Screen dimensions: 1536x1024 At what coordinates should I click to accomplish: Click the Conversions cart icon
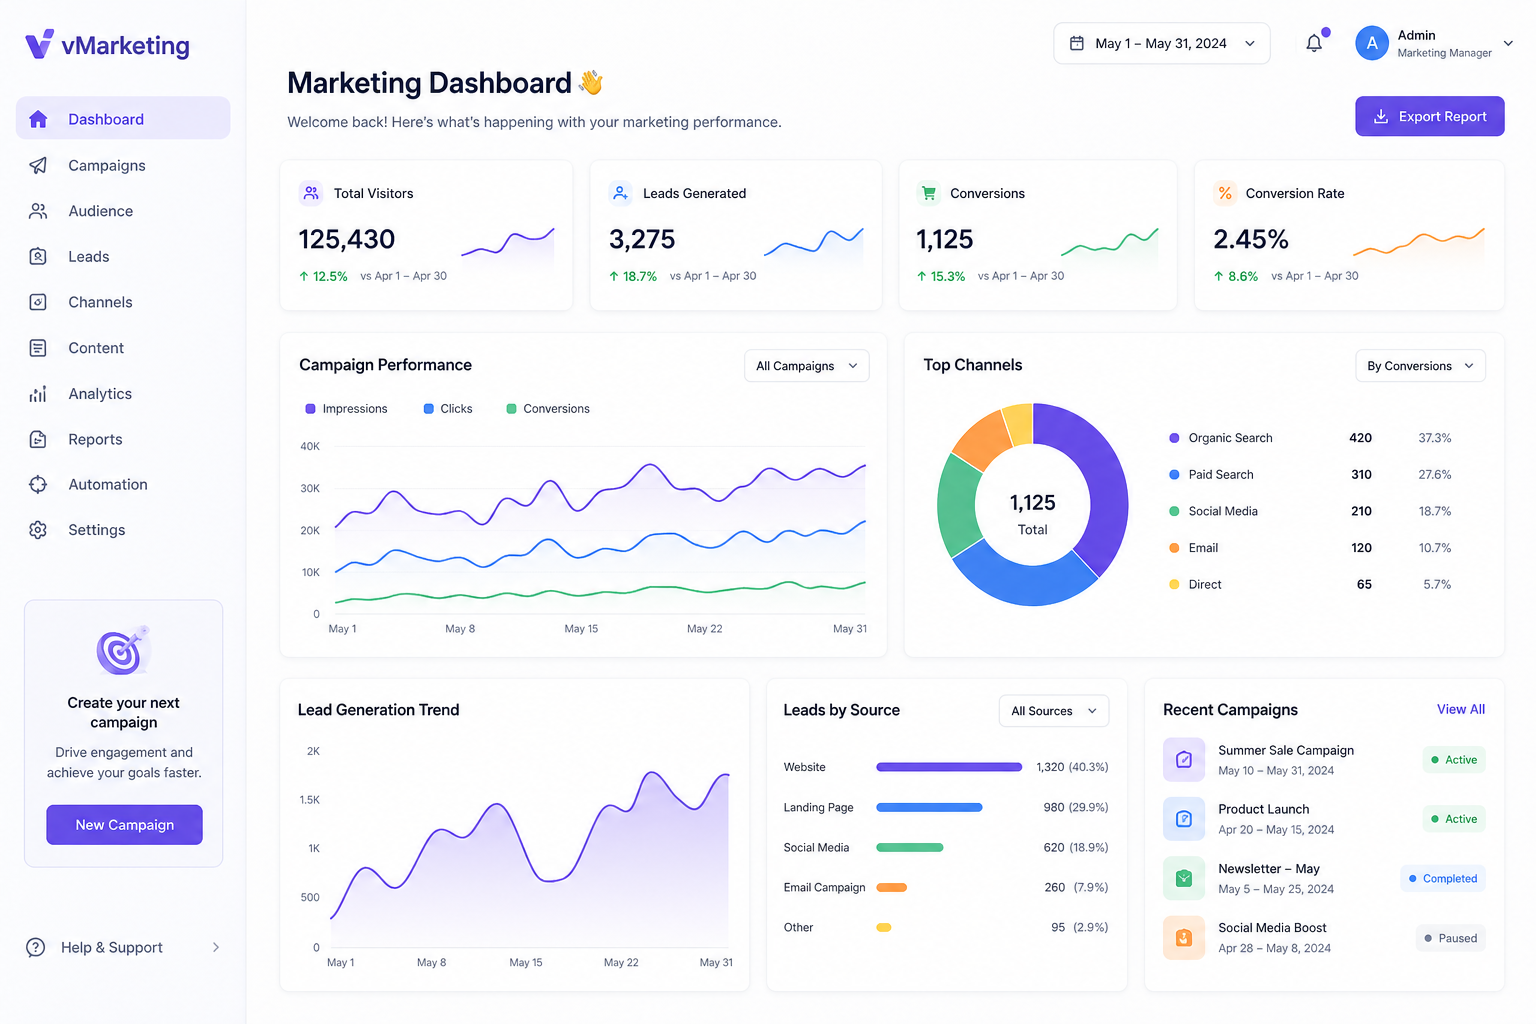pos(929,193)
